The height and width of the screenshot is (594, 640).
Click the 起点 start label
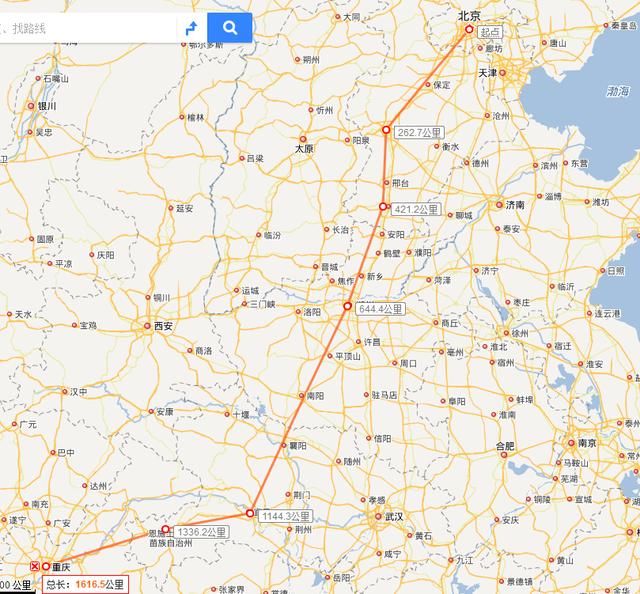pos(490,32)
